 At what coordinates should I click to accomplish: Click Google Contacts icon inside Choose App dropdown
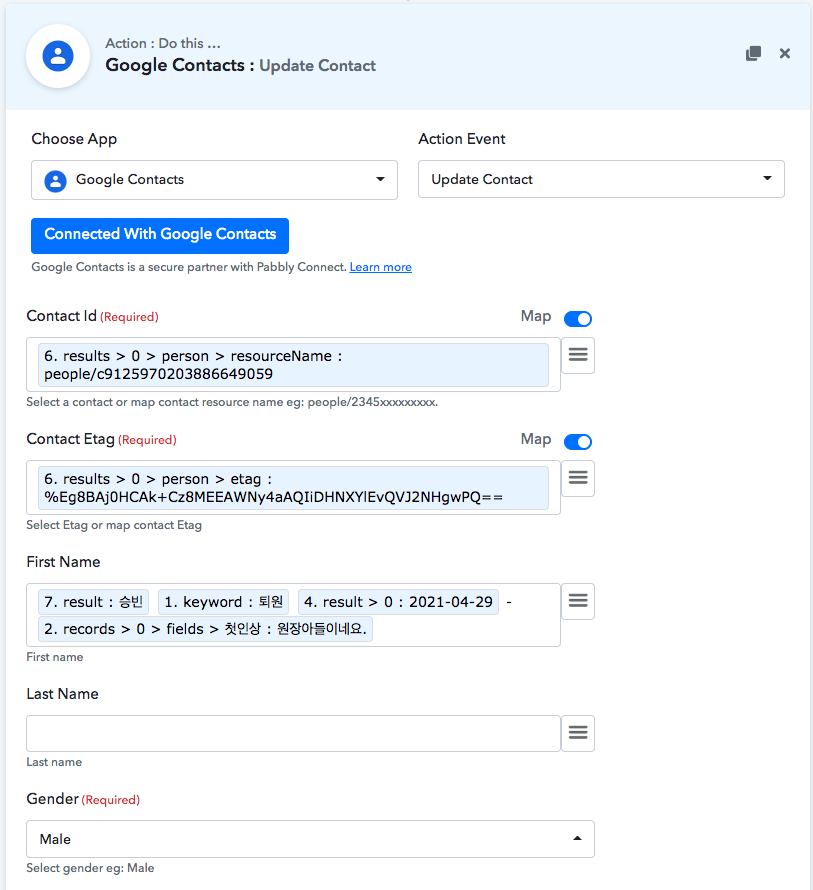pos(56,180)
